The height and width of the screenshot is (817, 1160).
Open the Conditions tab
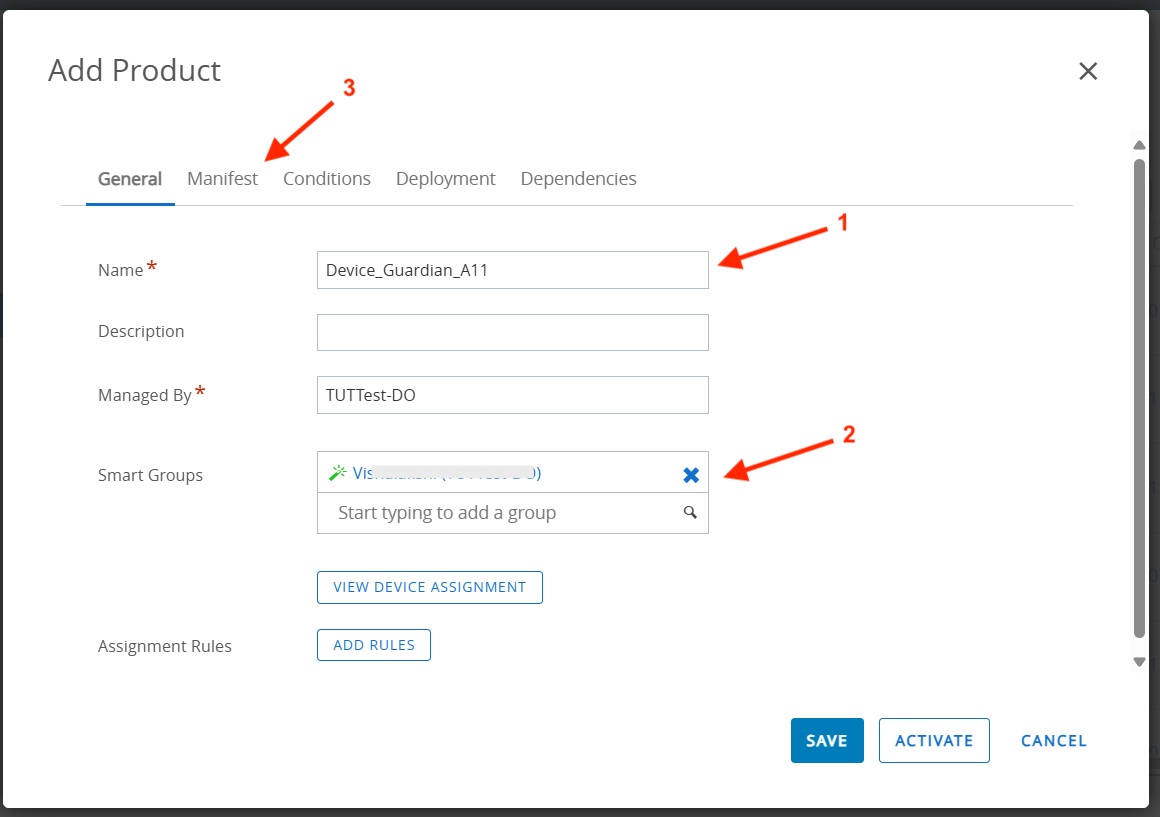326,179
